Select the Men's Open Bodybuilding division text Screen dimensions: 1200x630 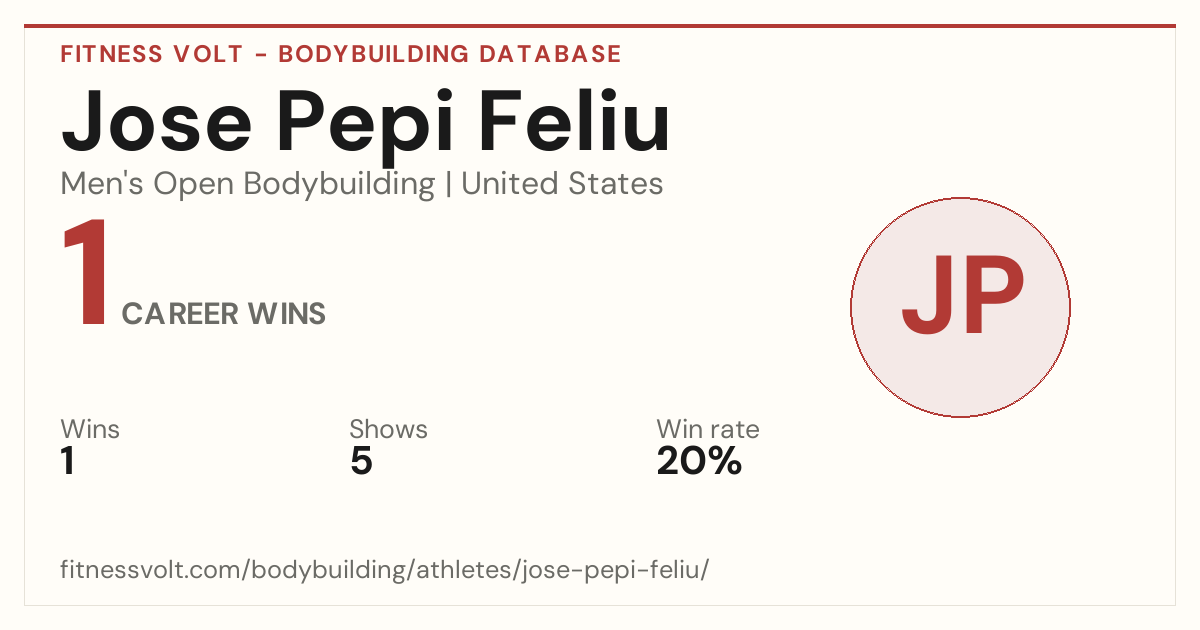248,184
